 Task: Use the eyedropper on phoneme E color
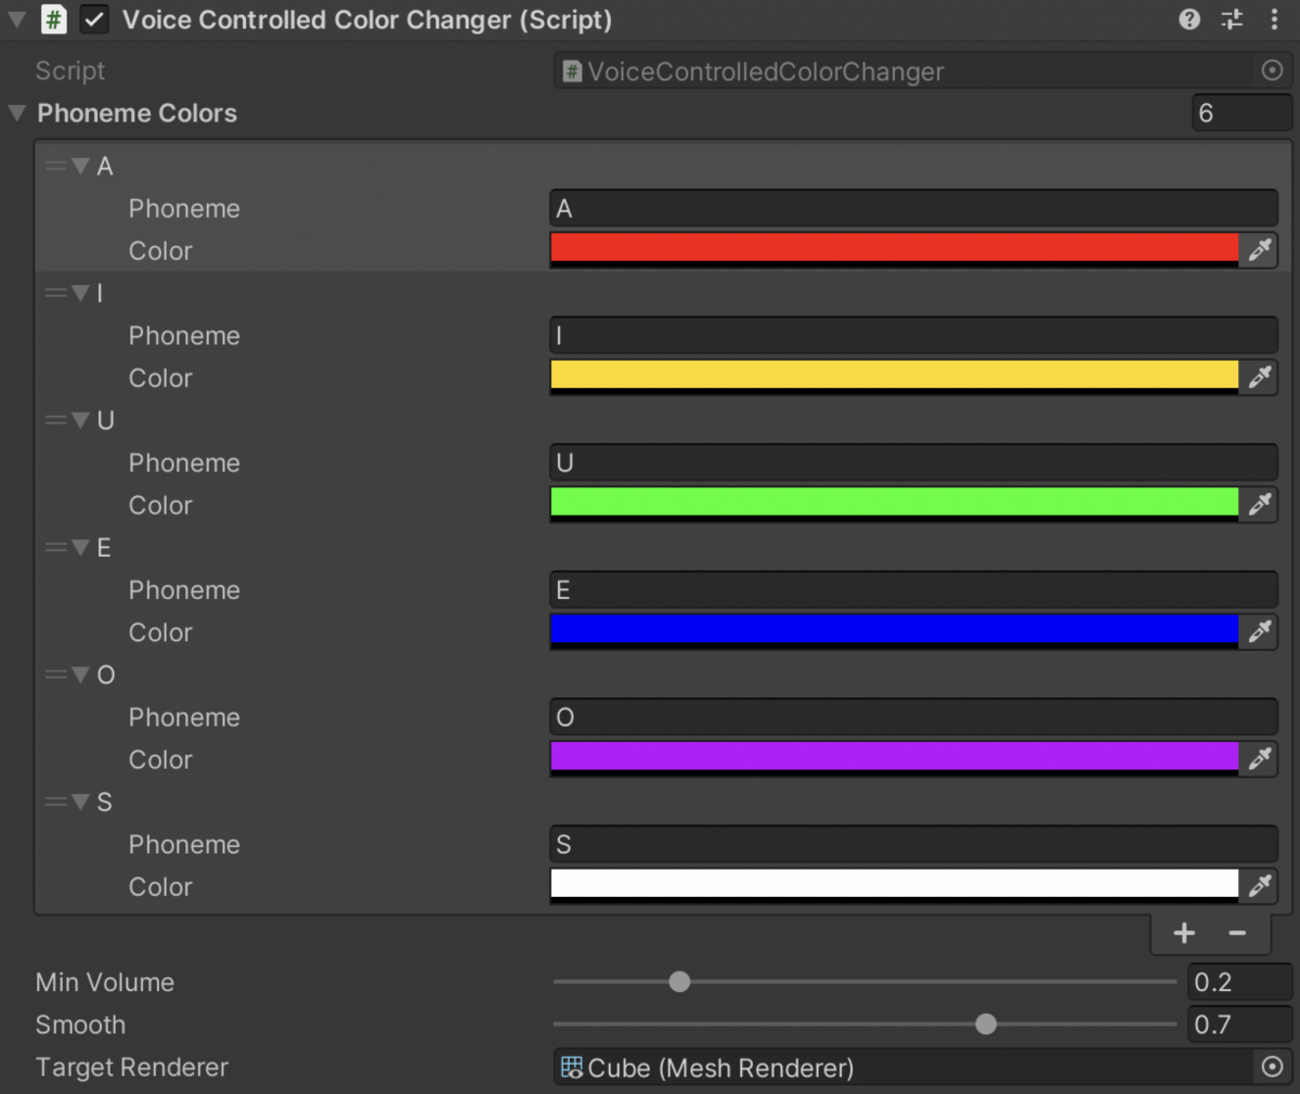point(1259,631)
